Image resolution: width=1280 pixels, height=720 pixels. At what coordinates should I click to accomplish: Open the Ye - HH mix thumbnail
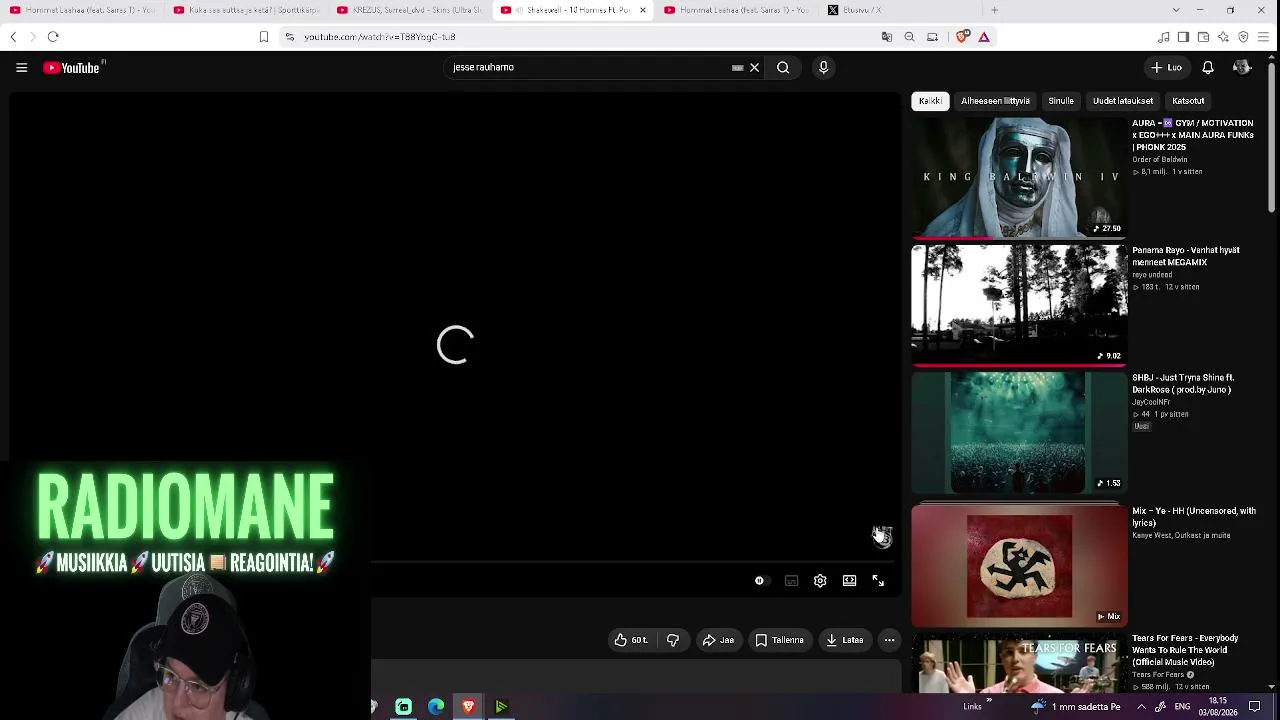pos(1019,566)
